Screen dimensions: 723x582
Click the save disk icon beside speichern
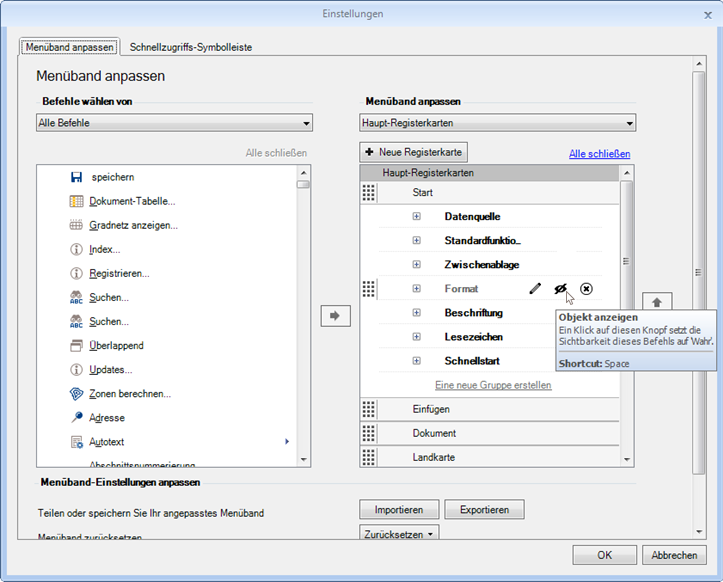coord(76,177)
